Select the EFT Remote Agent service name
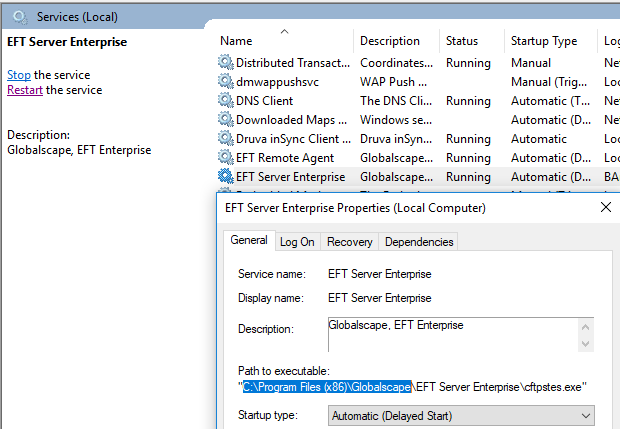The image size is (620, 429). [x=285, y=158]
